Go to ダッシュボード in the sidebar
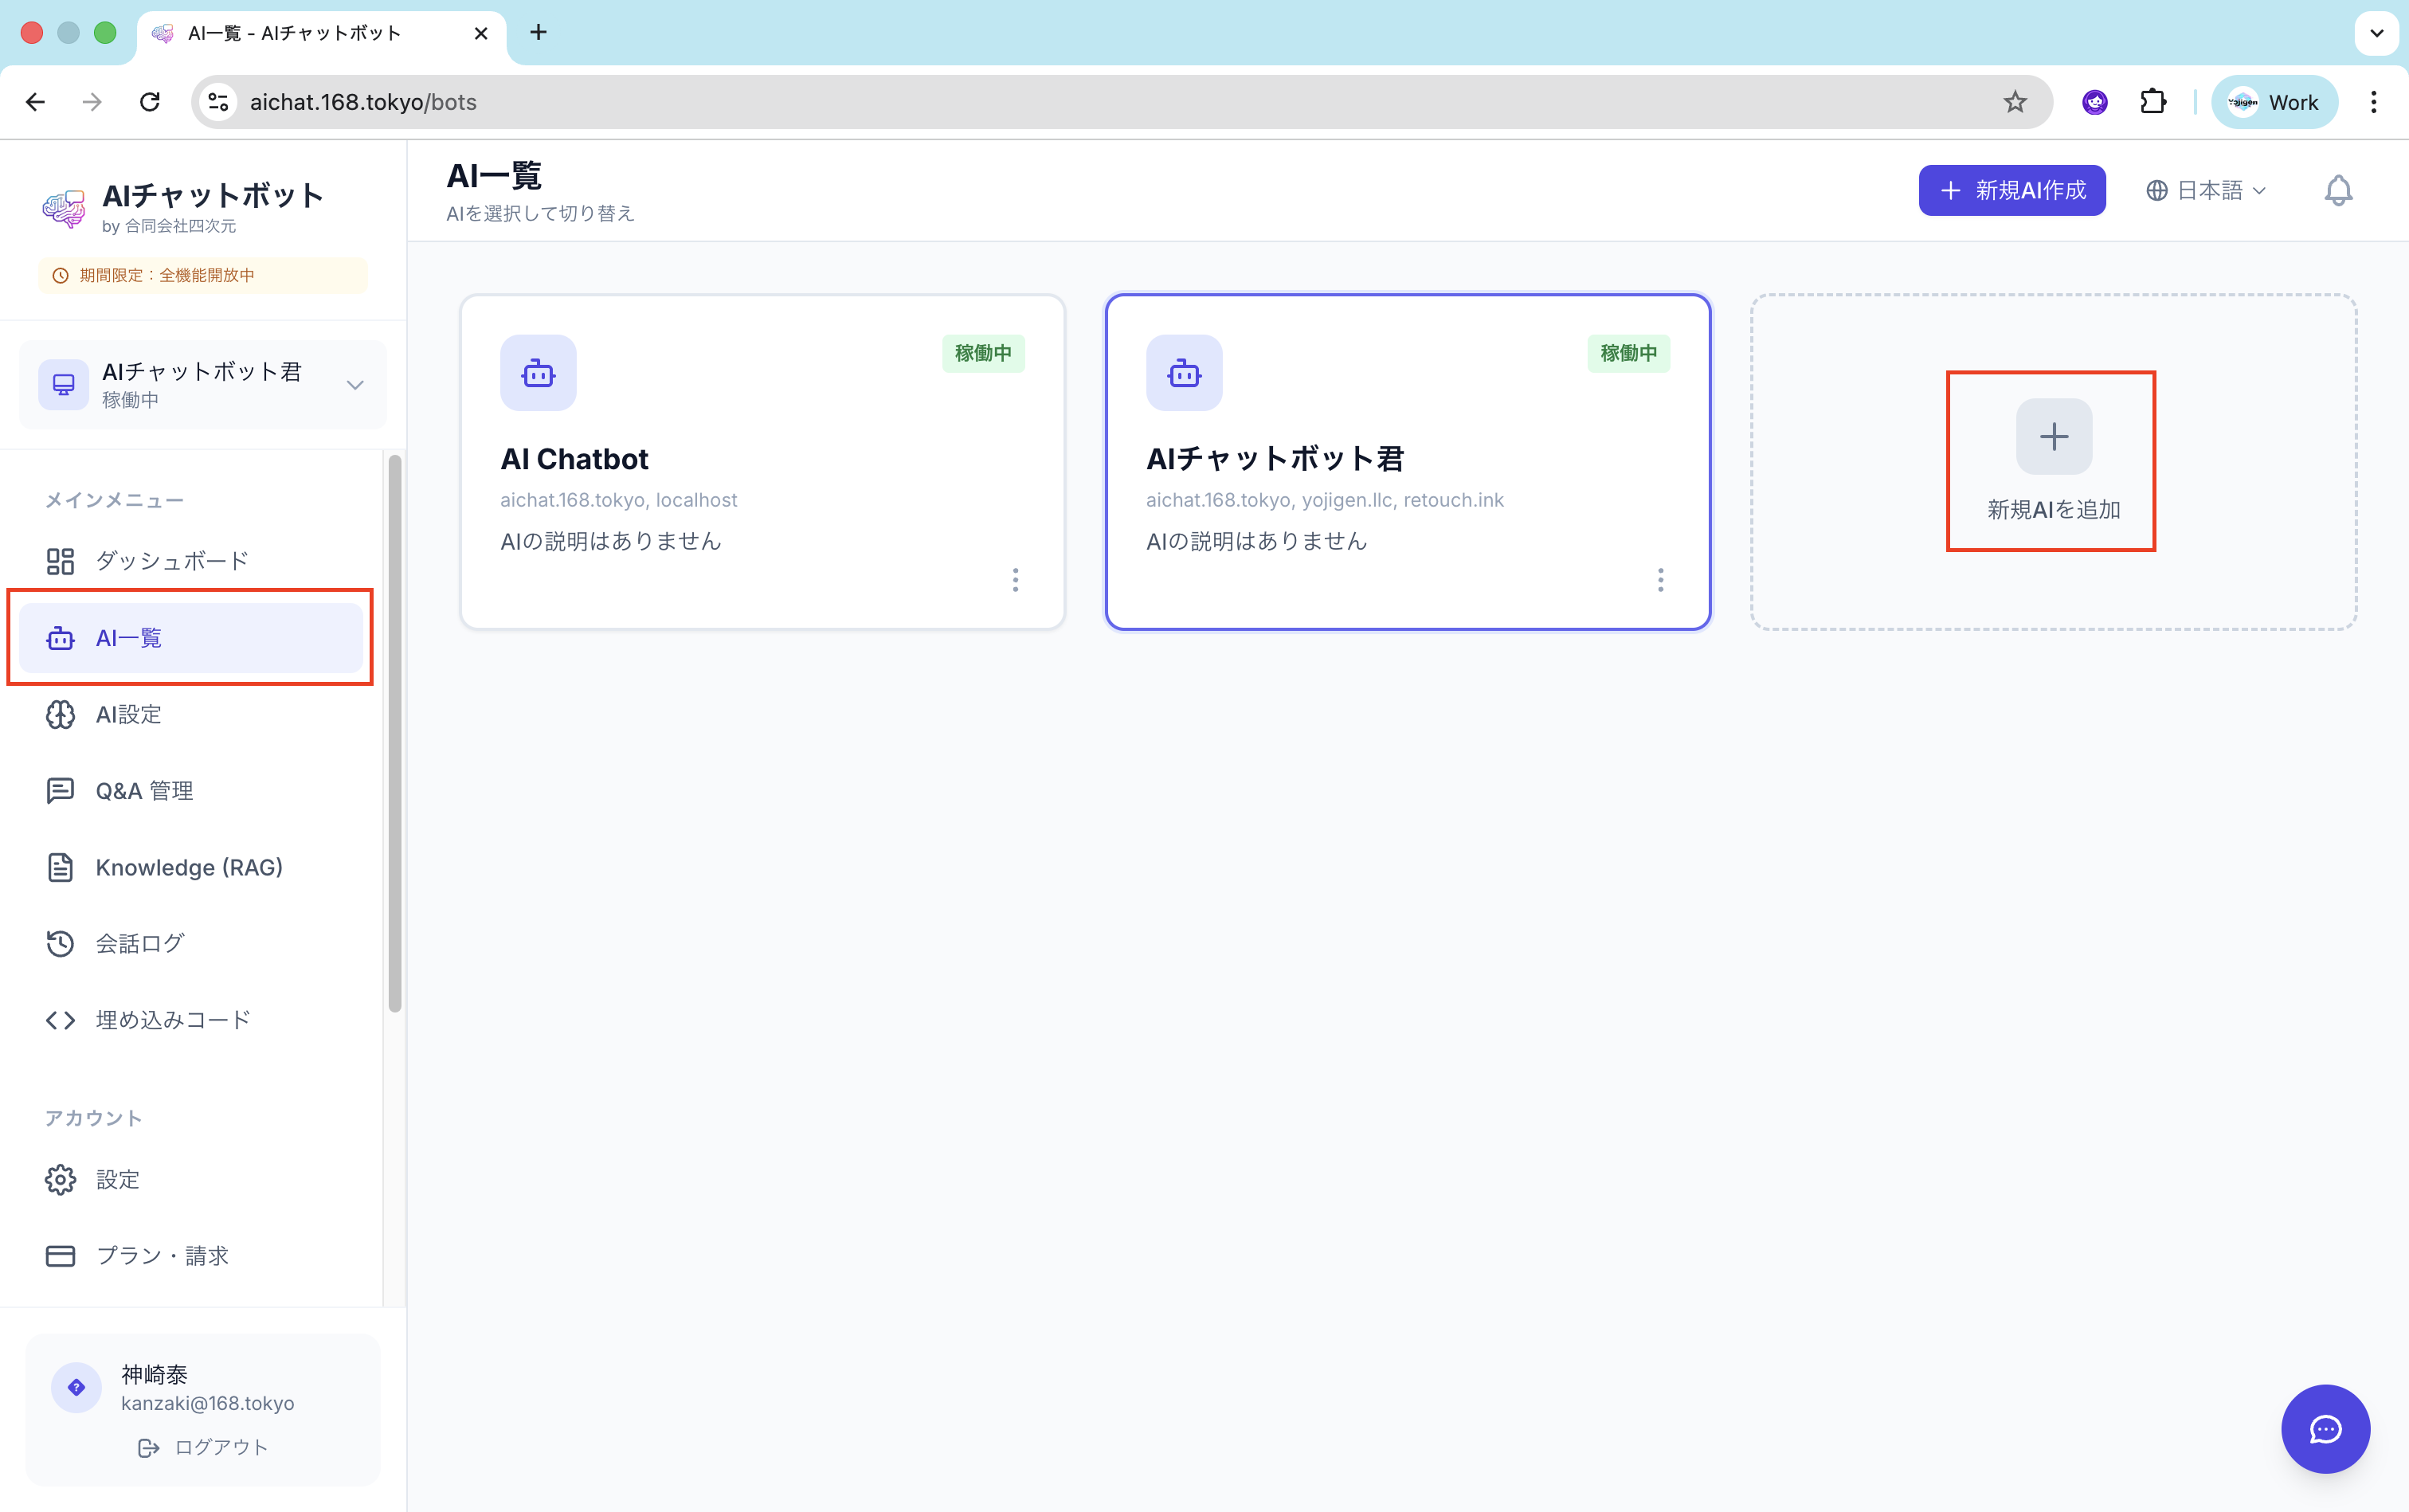Screen dimensions: 2409x1512 [x=171, y=561]
